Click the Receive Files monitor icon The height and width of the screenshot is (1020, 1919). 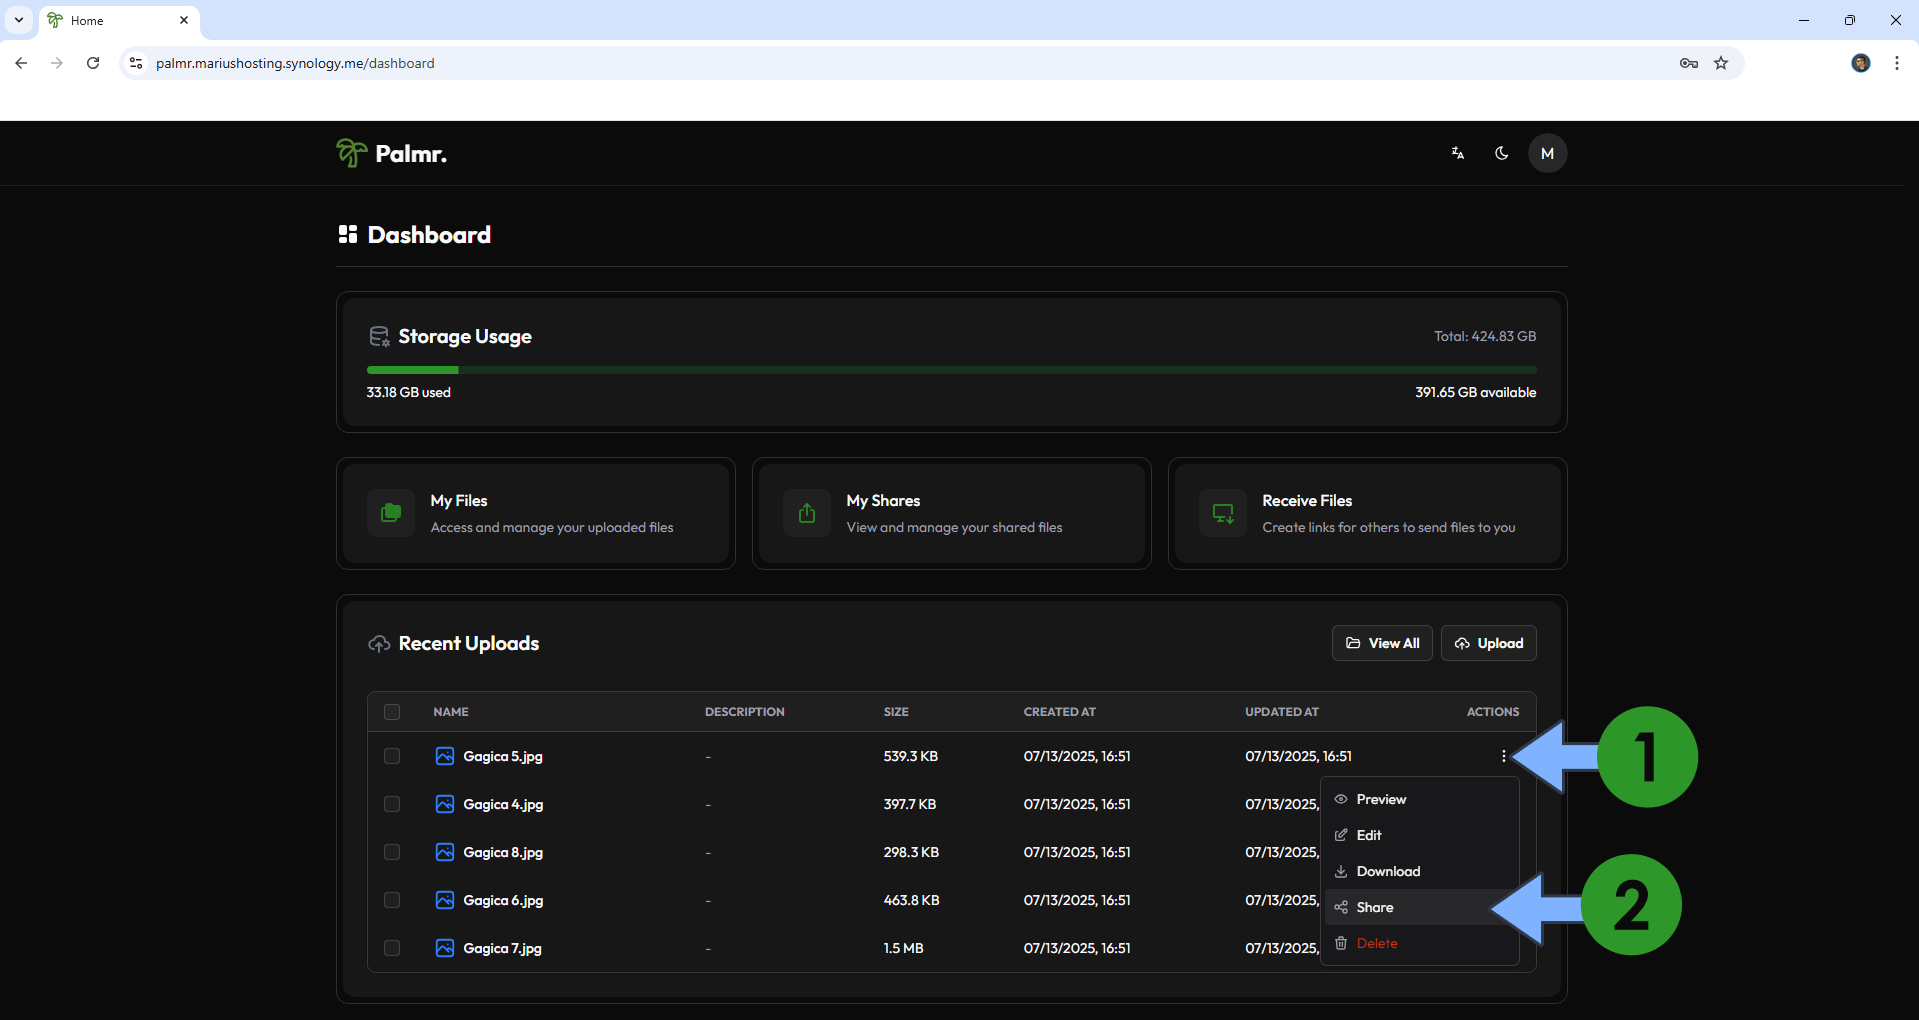point(1223,513)
